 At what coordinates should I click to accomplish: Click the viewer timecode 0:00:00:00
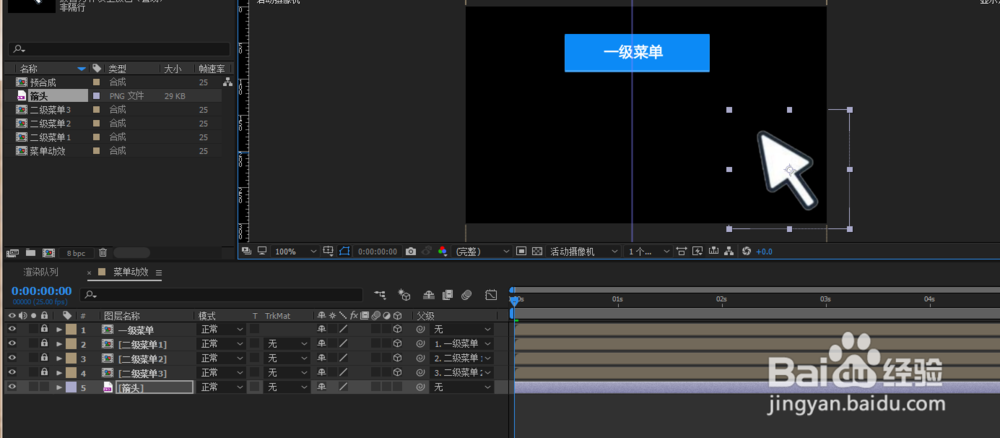pos(377,252)
